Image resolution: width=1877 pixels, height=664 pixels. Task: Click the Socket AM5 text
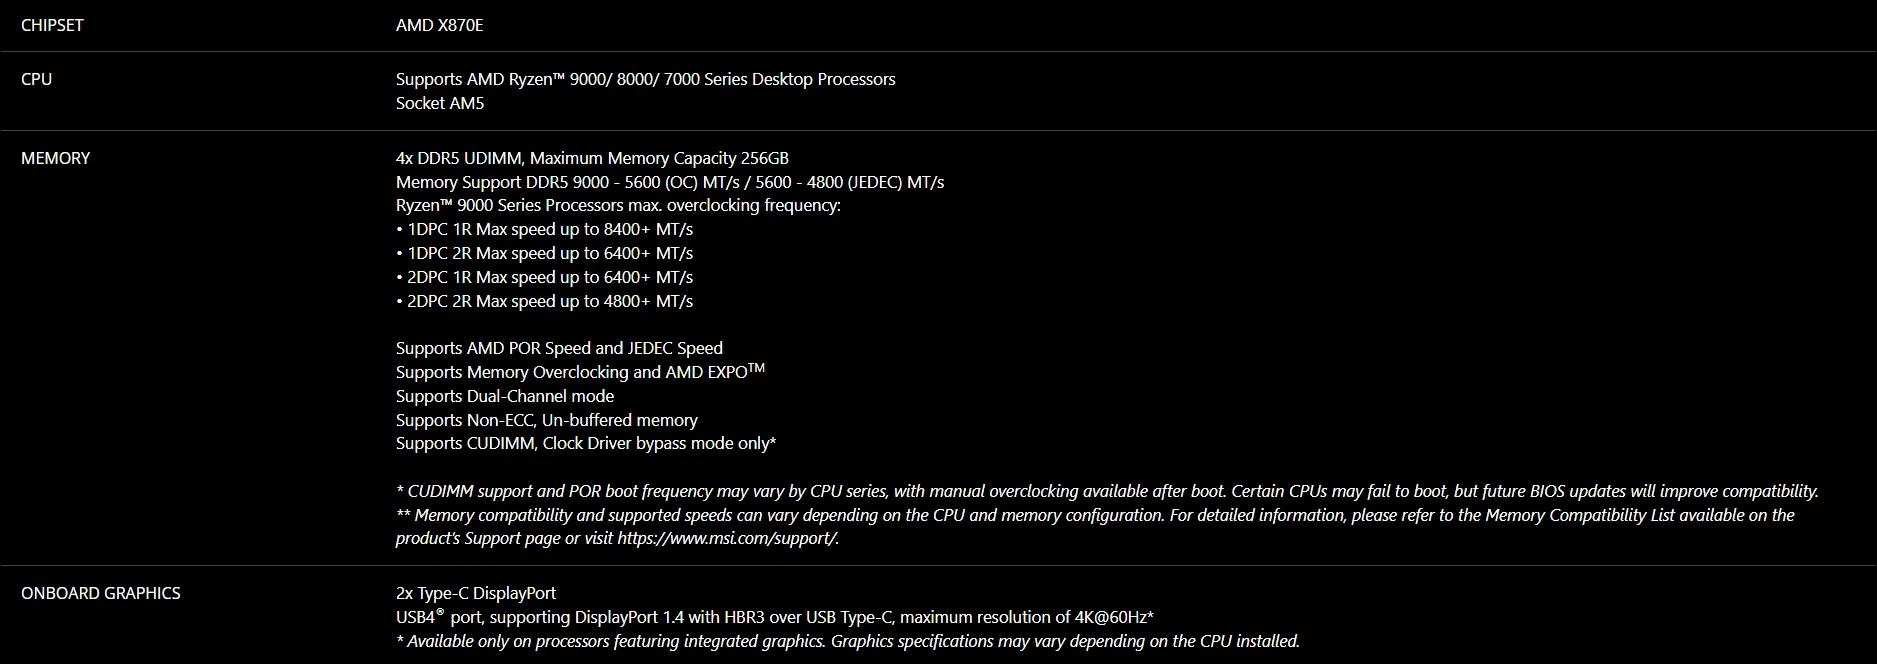440,103
